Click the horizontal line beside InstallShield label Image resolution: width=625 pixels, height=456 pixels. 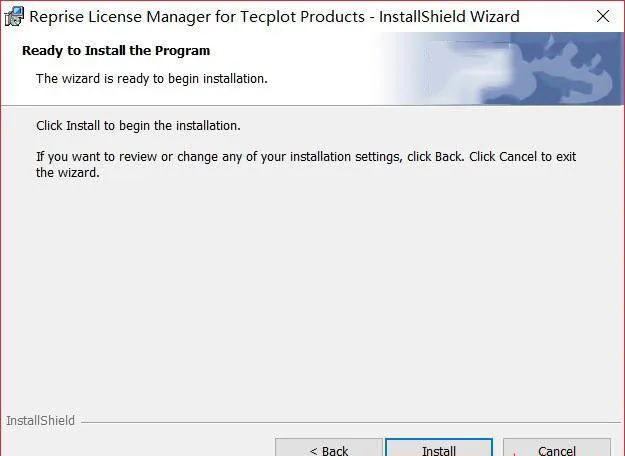pyautogui.click(x=351, y=422)
